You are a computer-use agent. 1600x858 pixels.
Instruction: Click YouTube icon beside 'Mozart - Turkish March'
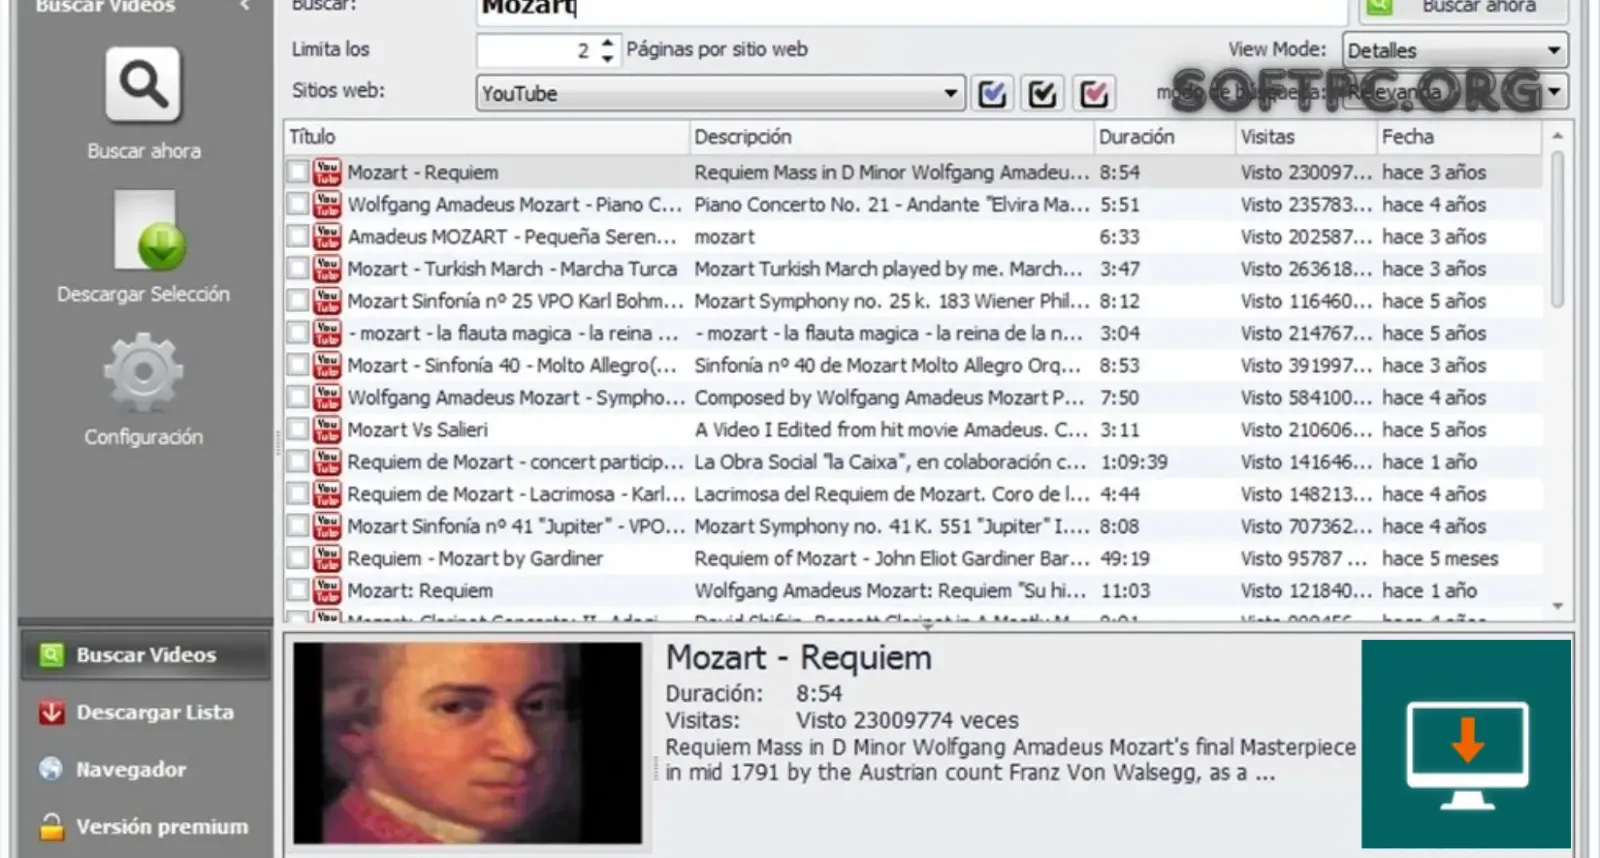[x=327, y=268]
